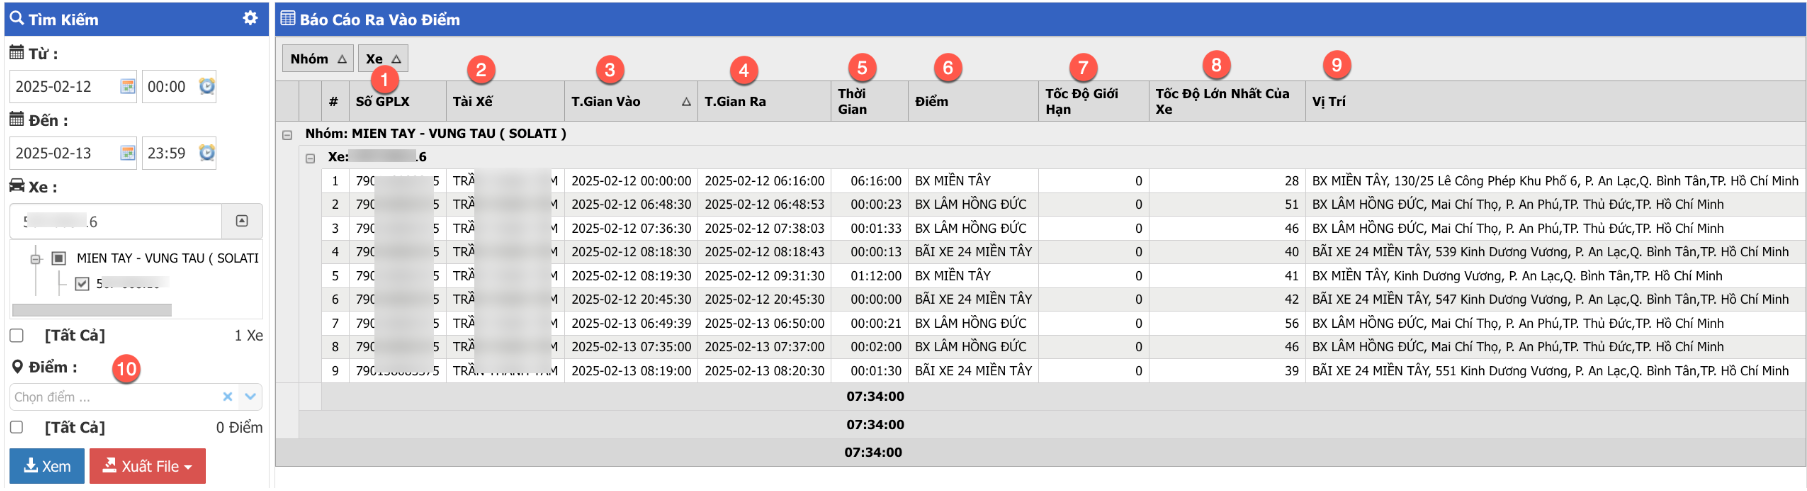Toggle the MIEN TAY - VUNG TAU group checkbox
The height and width of the screenshot is (491, 1807).
coord(58,258)
